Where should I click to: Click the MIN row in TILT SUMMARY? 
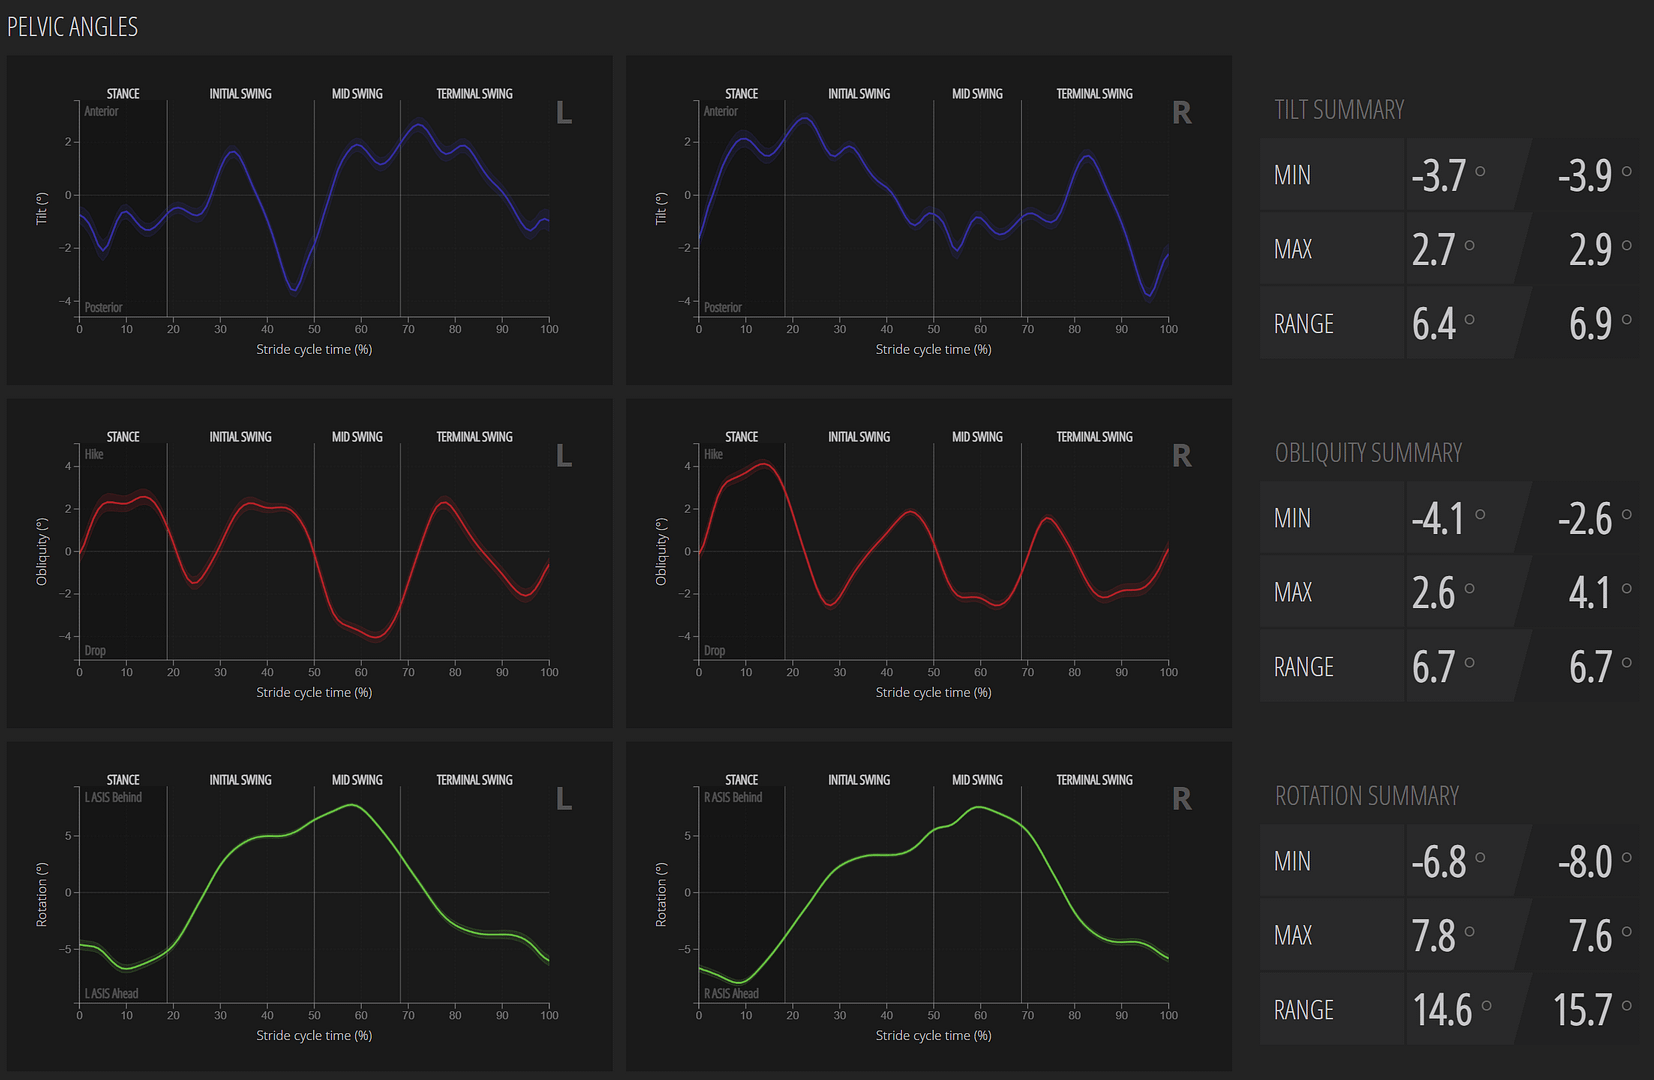(1292, 175)
